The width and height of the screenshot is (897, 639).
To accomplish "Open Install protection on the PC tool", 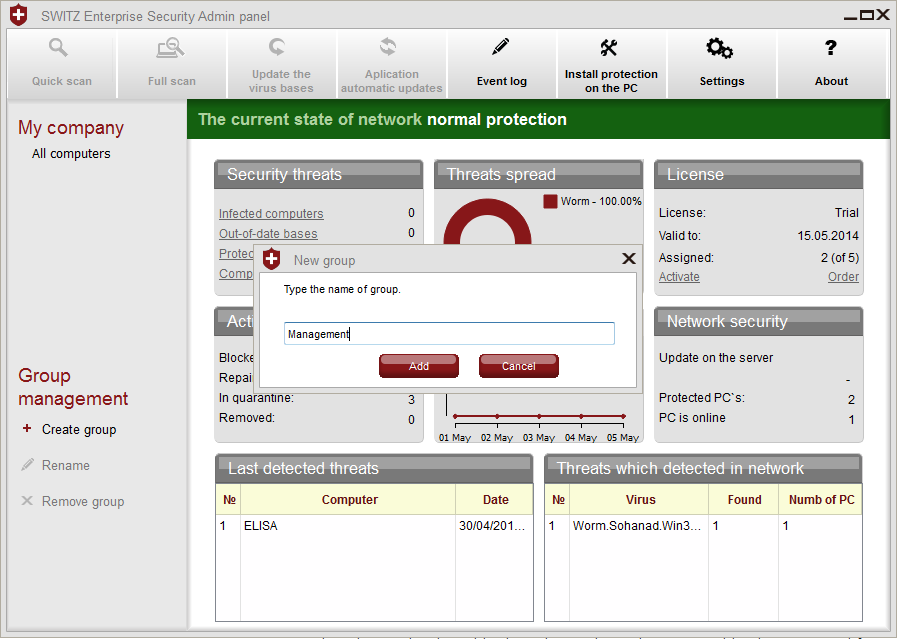I will 610,48.
